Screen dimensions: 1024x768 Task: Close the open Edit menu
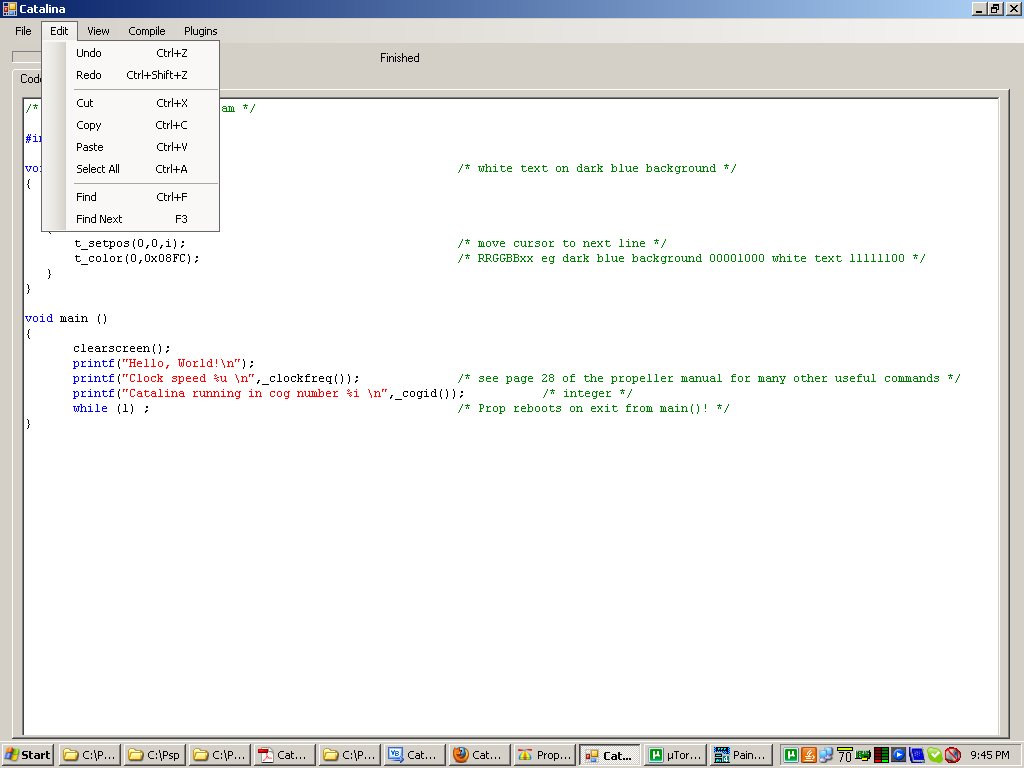click(59, 31)
